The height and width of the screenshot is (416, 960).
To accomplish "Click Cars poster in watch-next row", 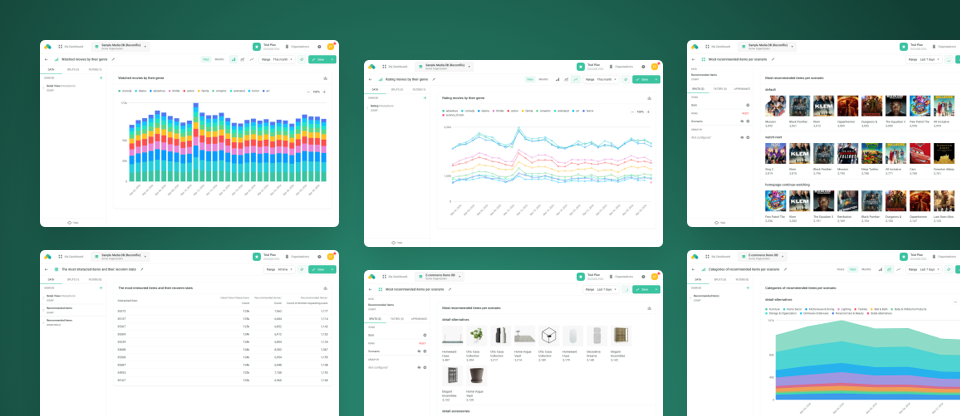I will click(920, 153).
